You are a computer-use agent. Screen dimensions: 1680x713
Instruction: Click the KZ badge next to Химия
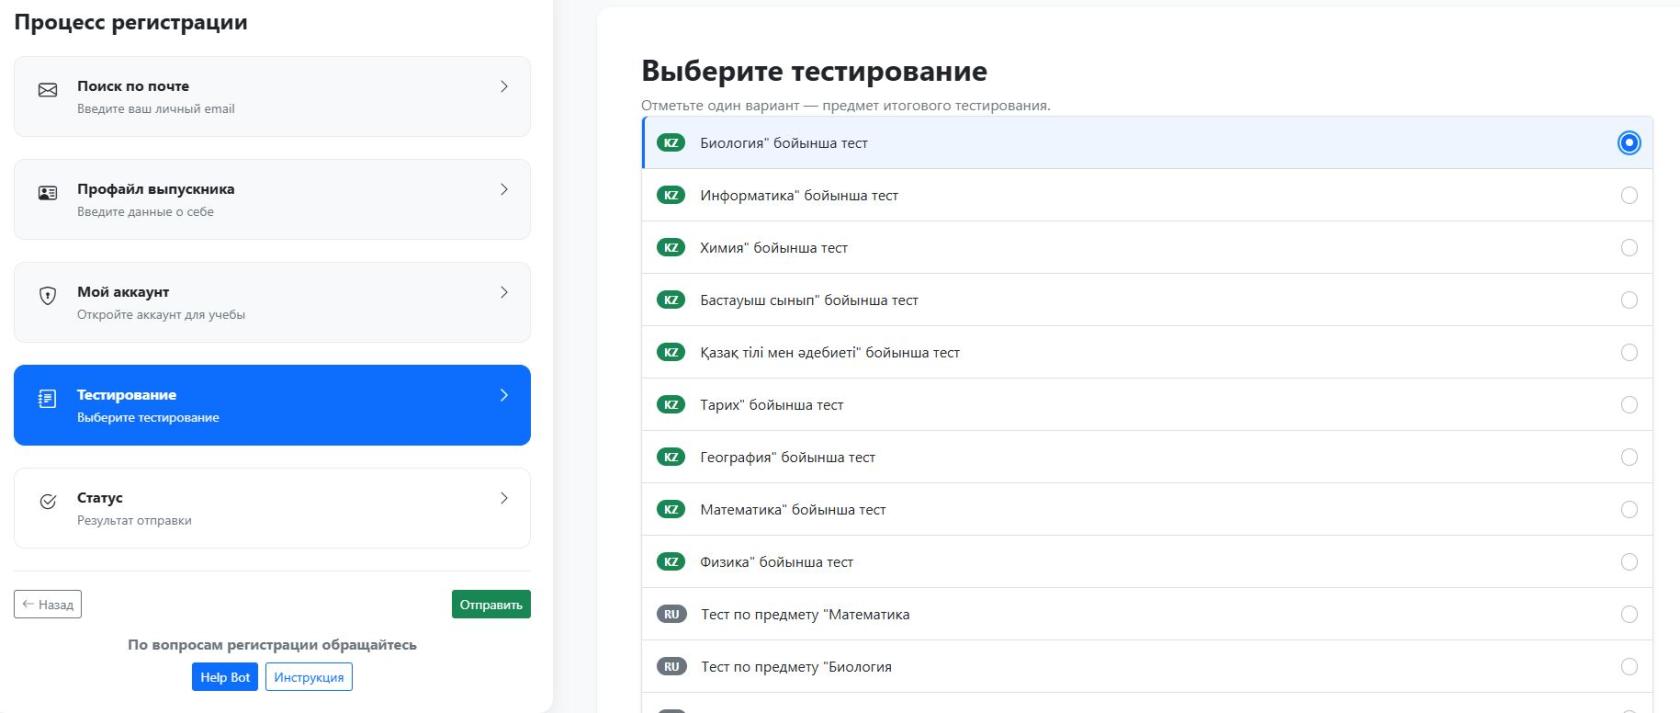coord(671,248)
